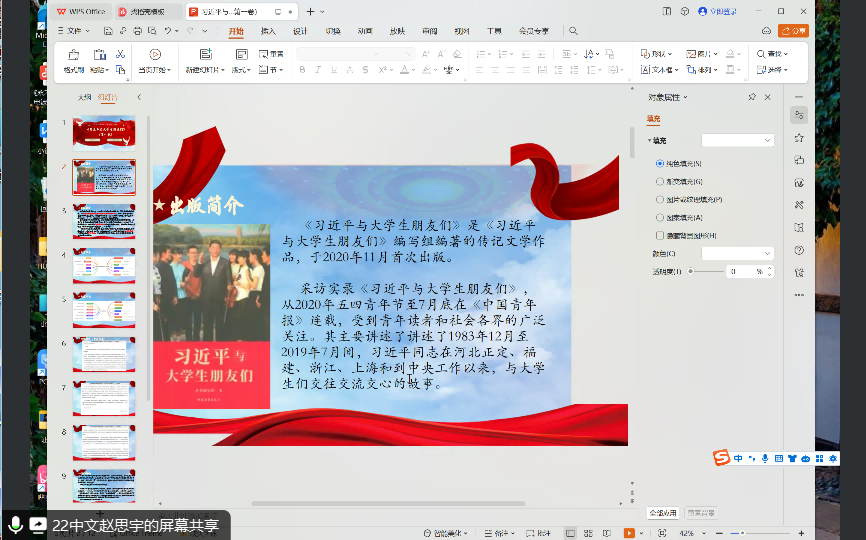Switch to the 插入 Insert ribbon tab

tap(268, 31)
